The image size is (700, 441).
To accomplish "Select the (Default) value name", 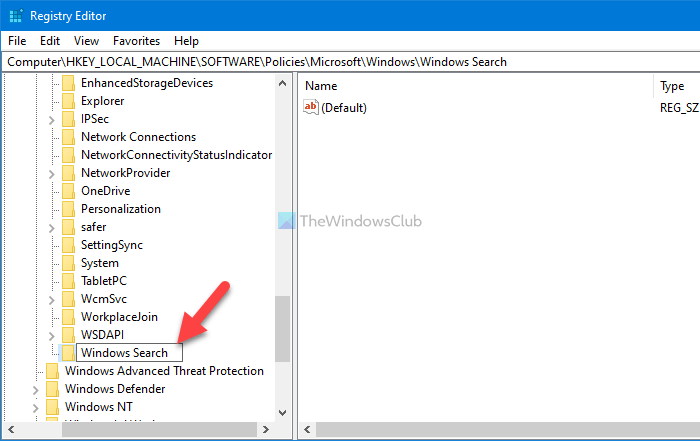I will point(344,108).
